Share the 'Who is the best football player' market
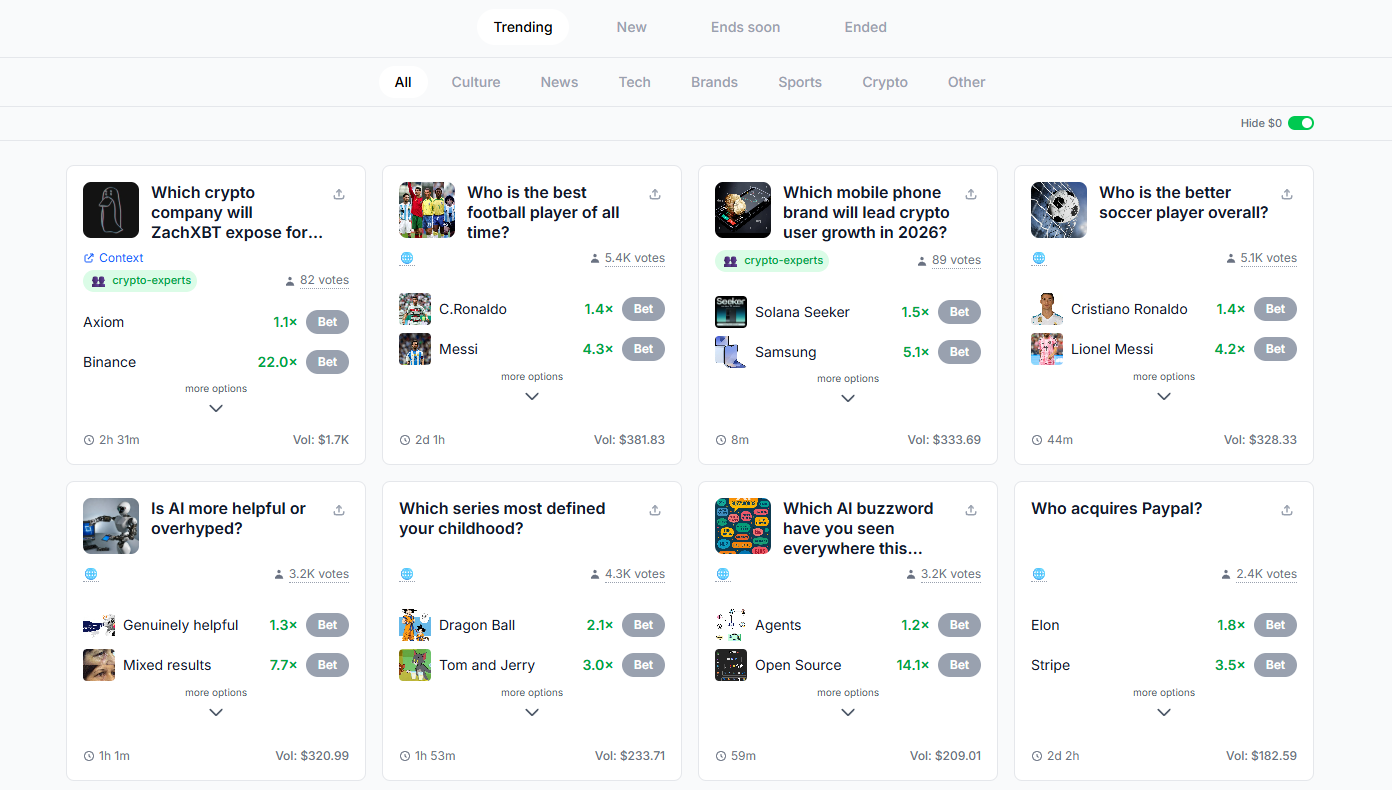 [654, 194]
